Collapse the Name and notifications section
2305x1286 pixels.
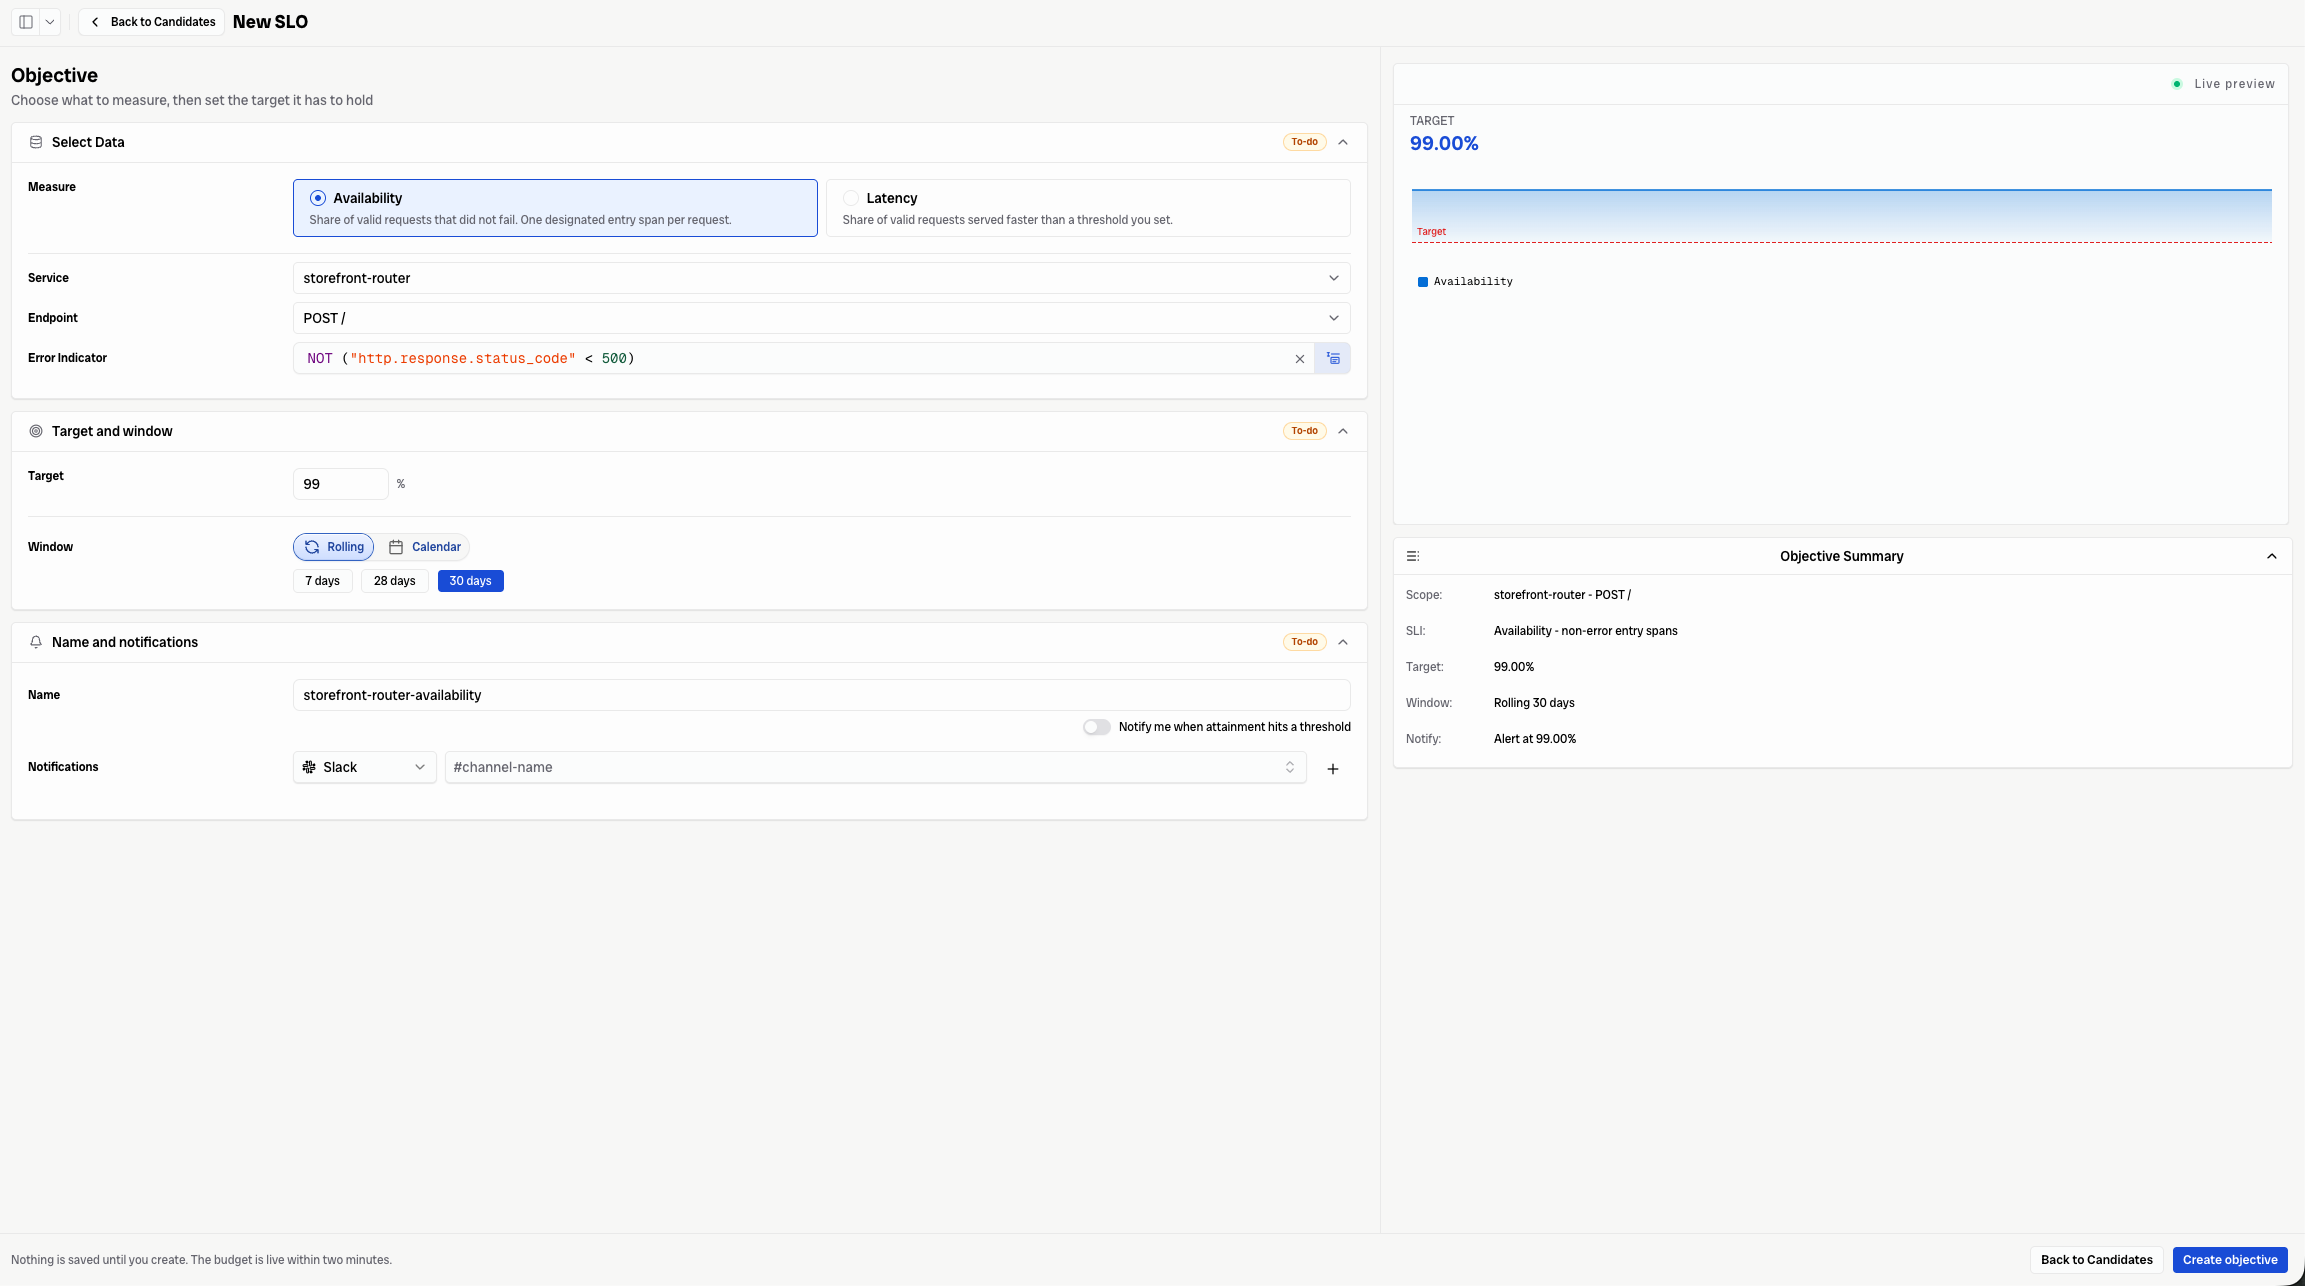[1343, 642]
